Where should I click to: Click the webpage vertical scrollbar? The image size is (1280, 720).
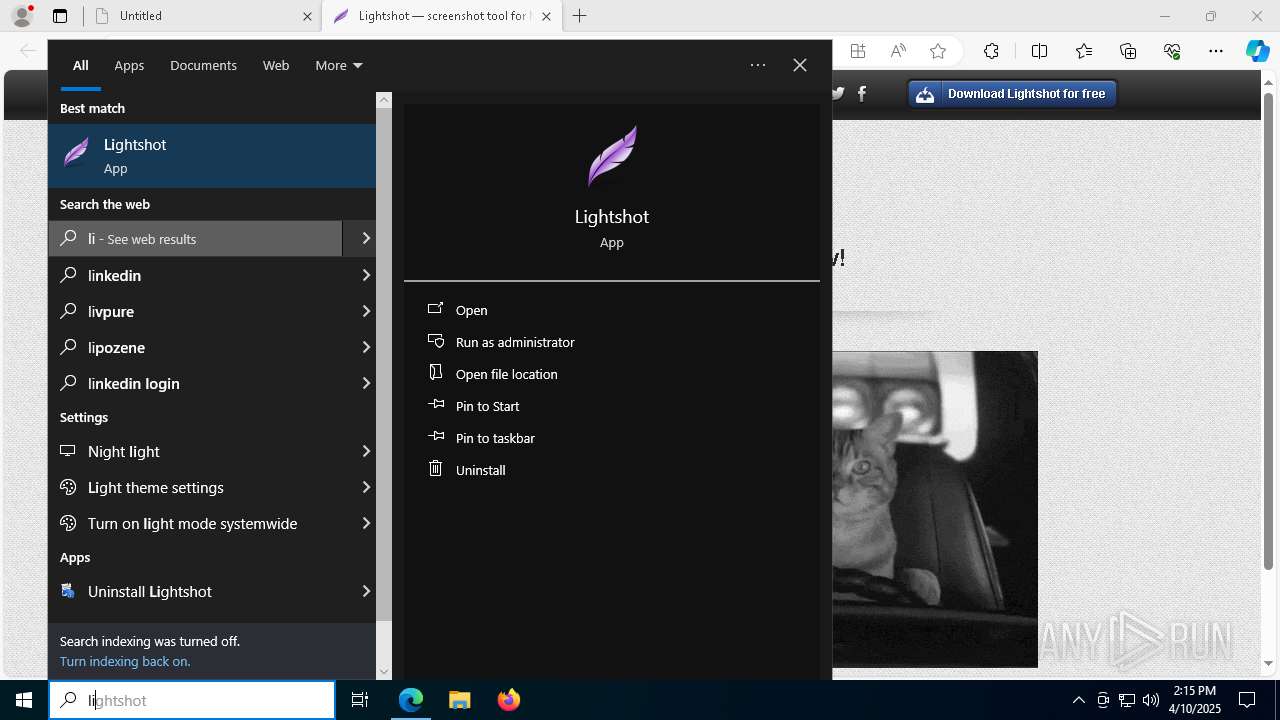pyautogui.click(x=1268, y=330)
